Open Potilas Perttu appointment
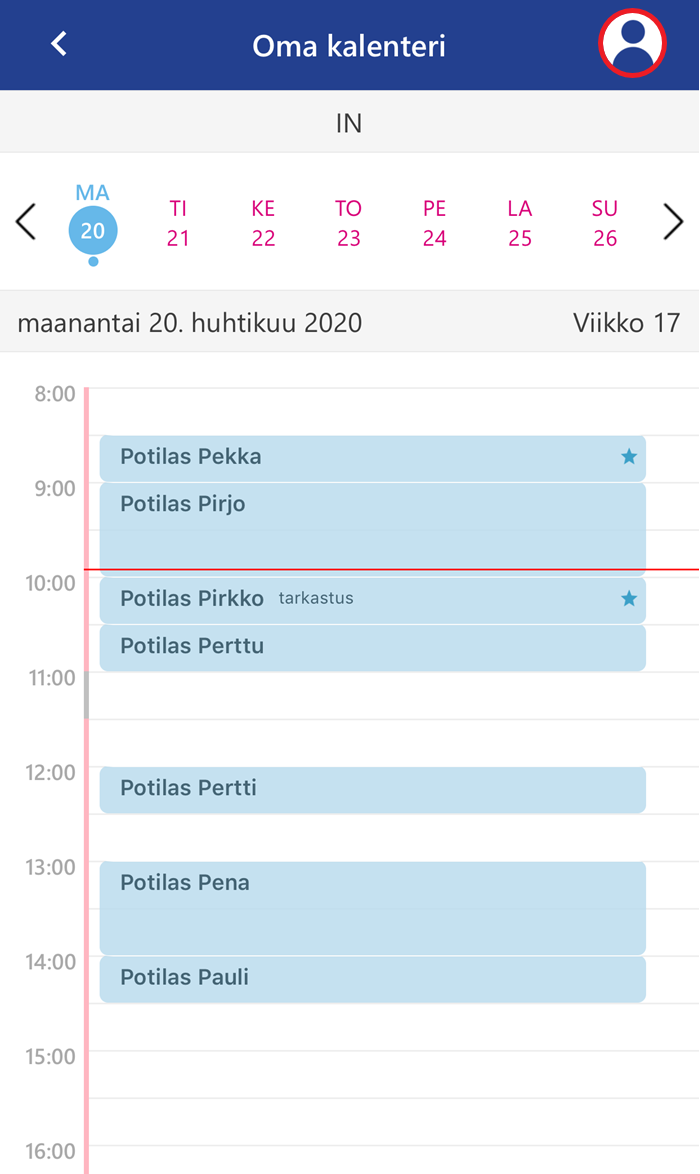This screenshot has height=1174, width=700. [x=373, y=648]
